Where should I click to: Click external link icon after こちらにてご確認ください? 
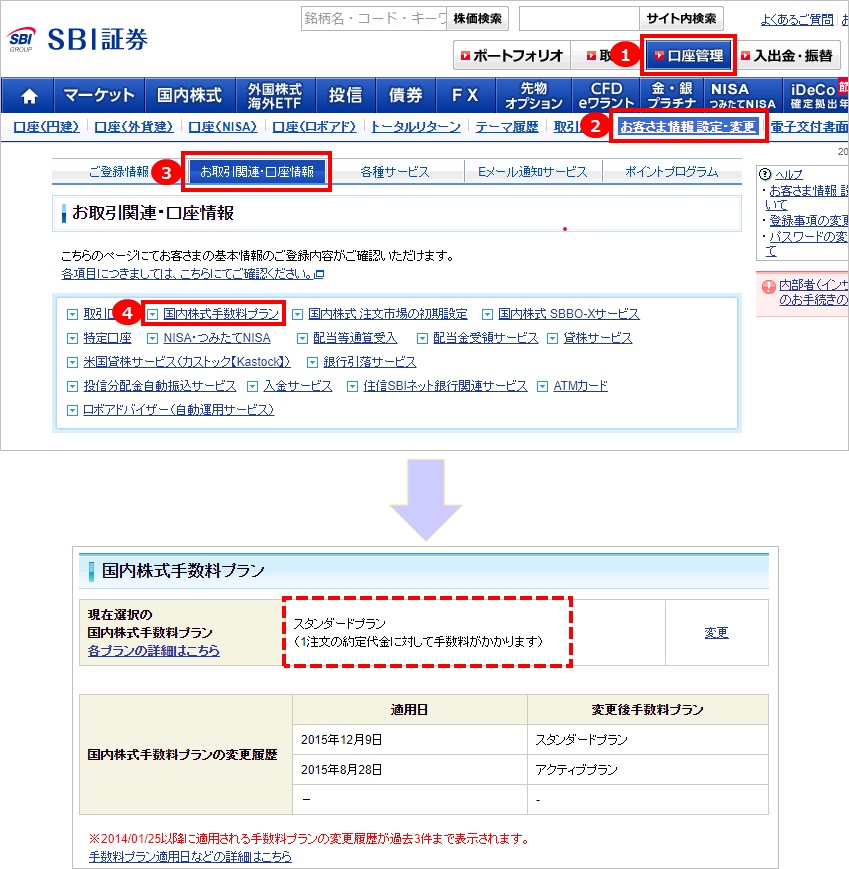pyautogui.click(x=320, y=274)
